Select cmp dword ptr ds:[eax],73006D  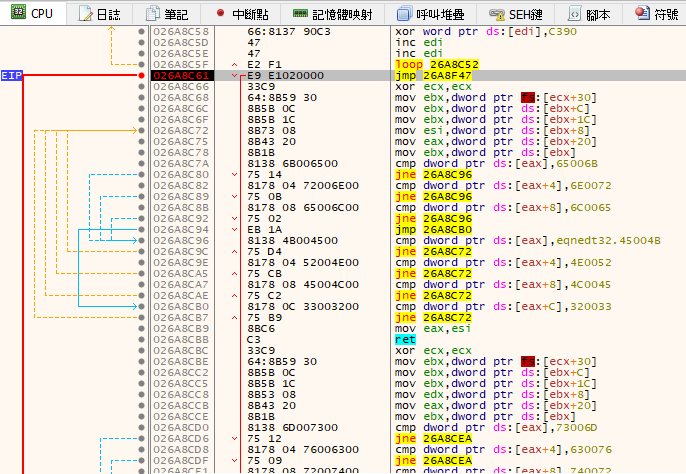[496, 428]
